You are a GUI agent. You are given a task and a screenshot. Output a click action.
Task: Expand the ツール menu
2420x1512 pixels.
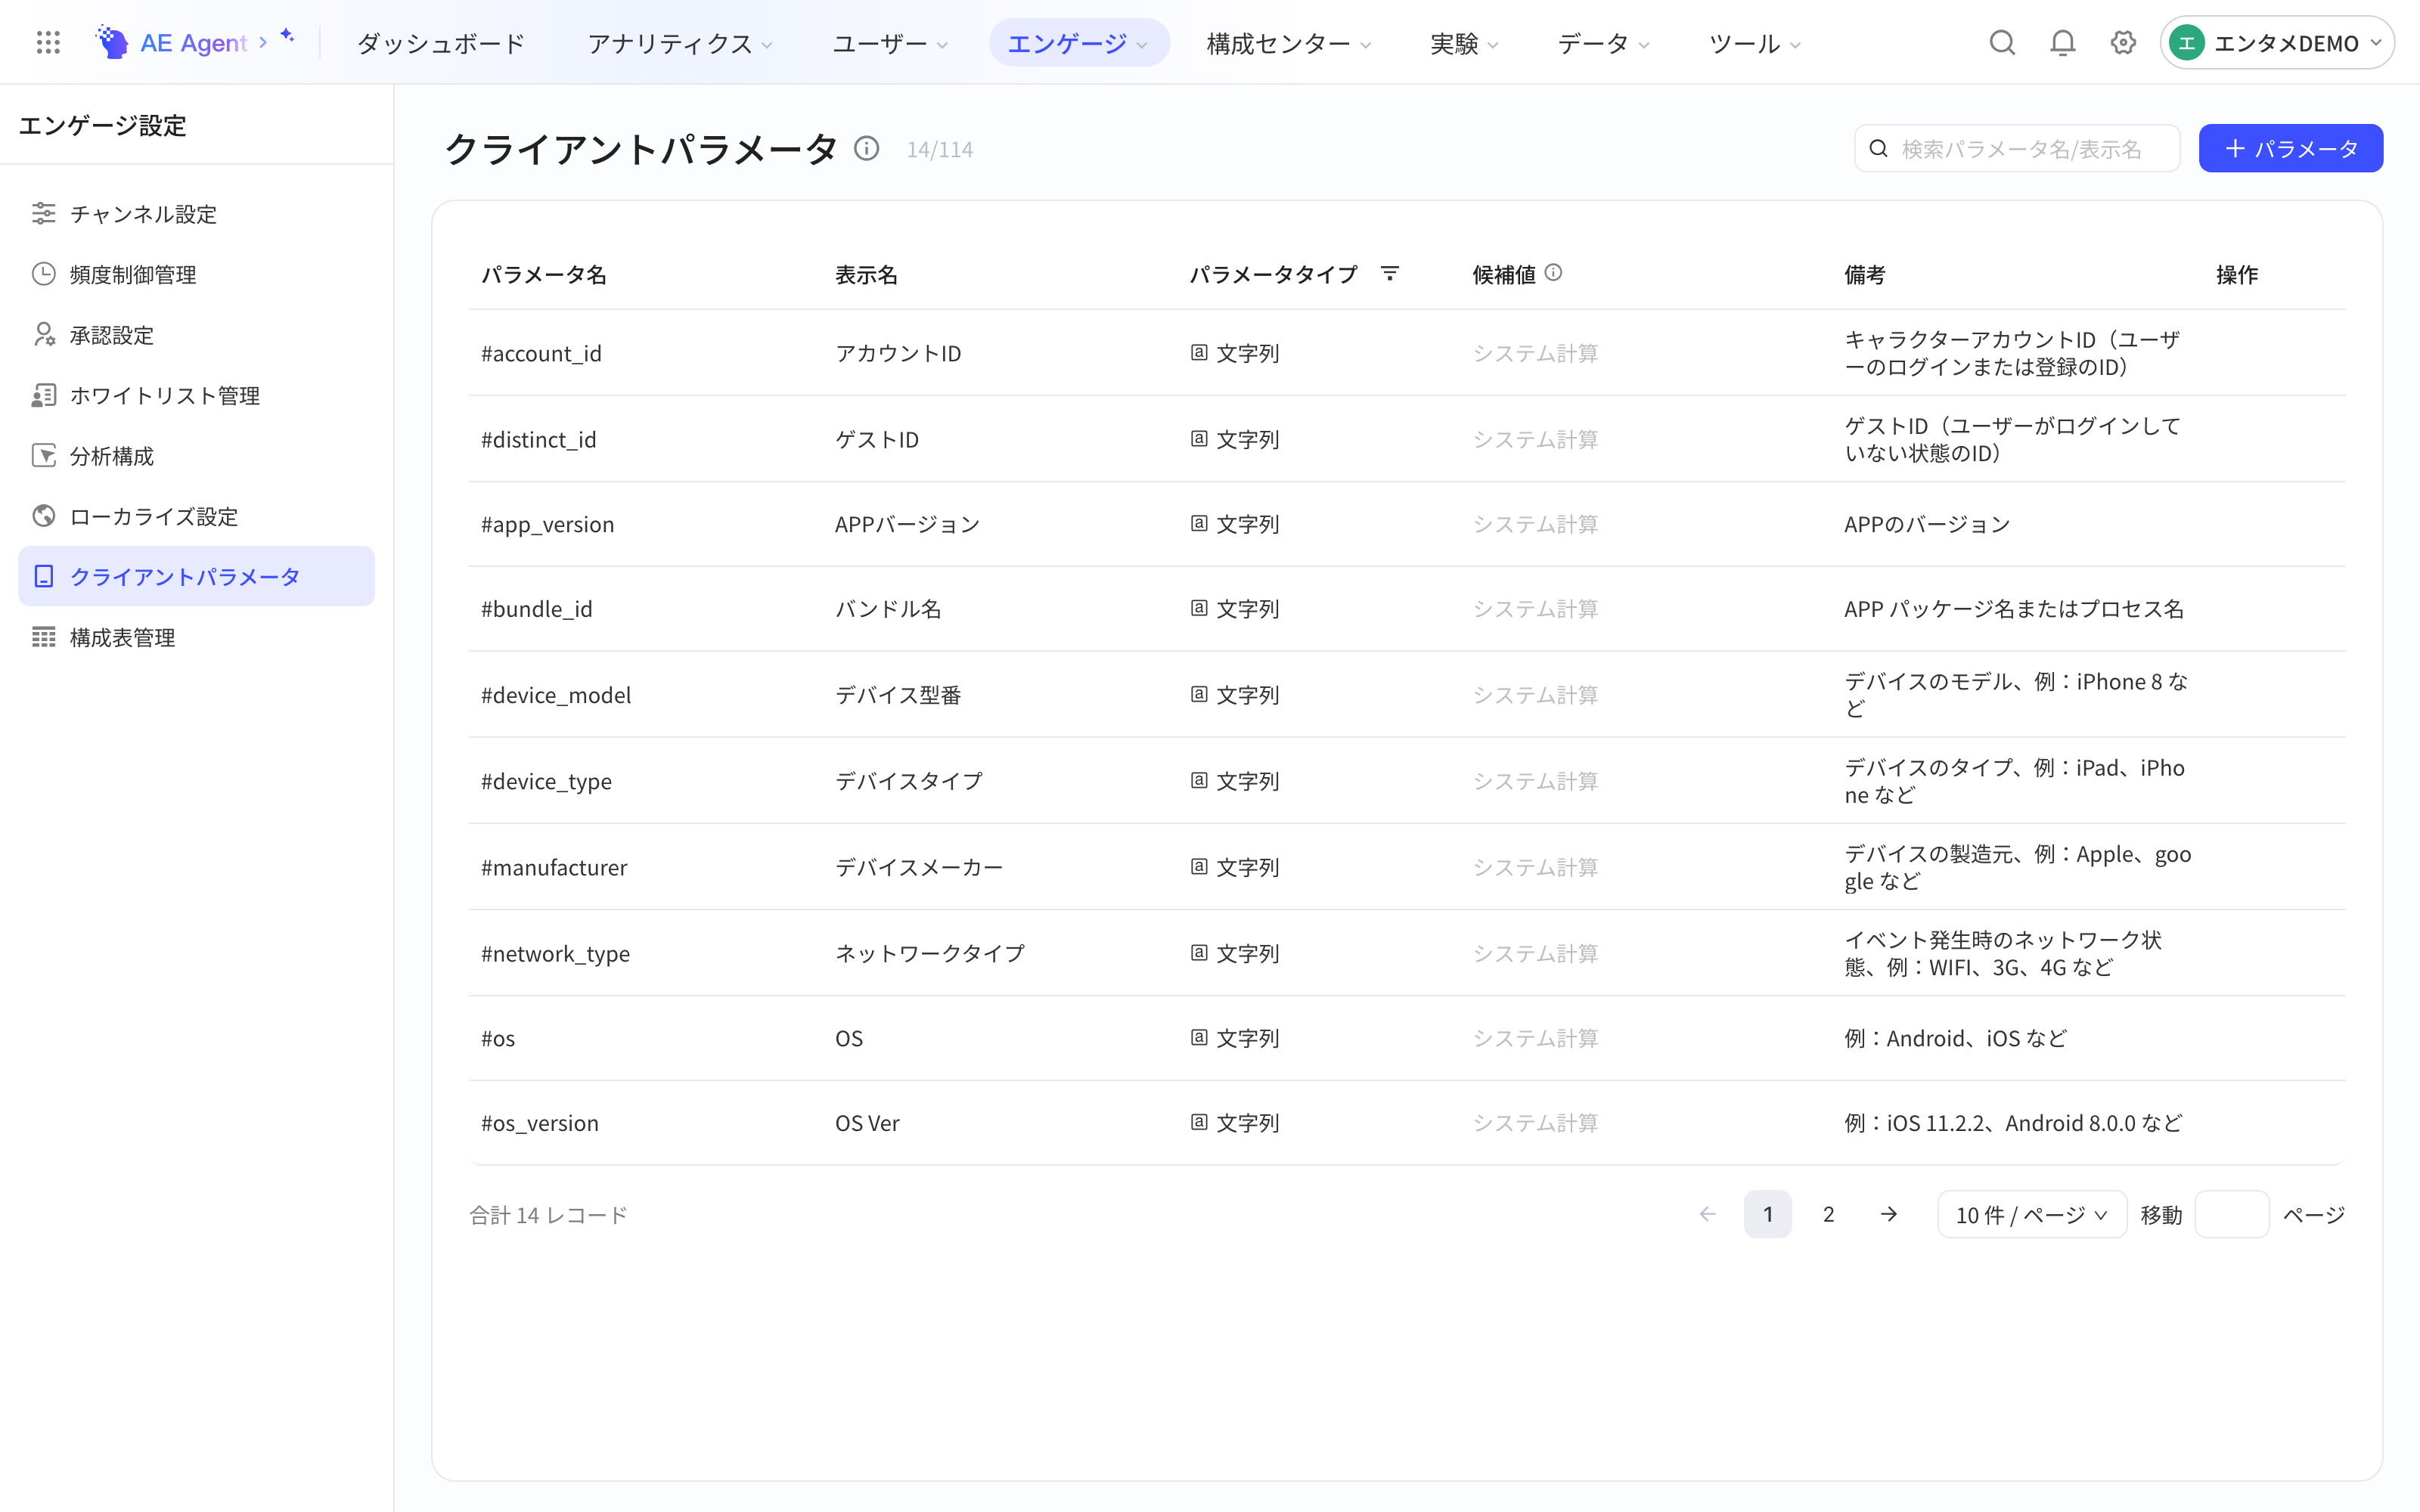click(1754, 43)
